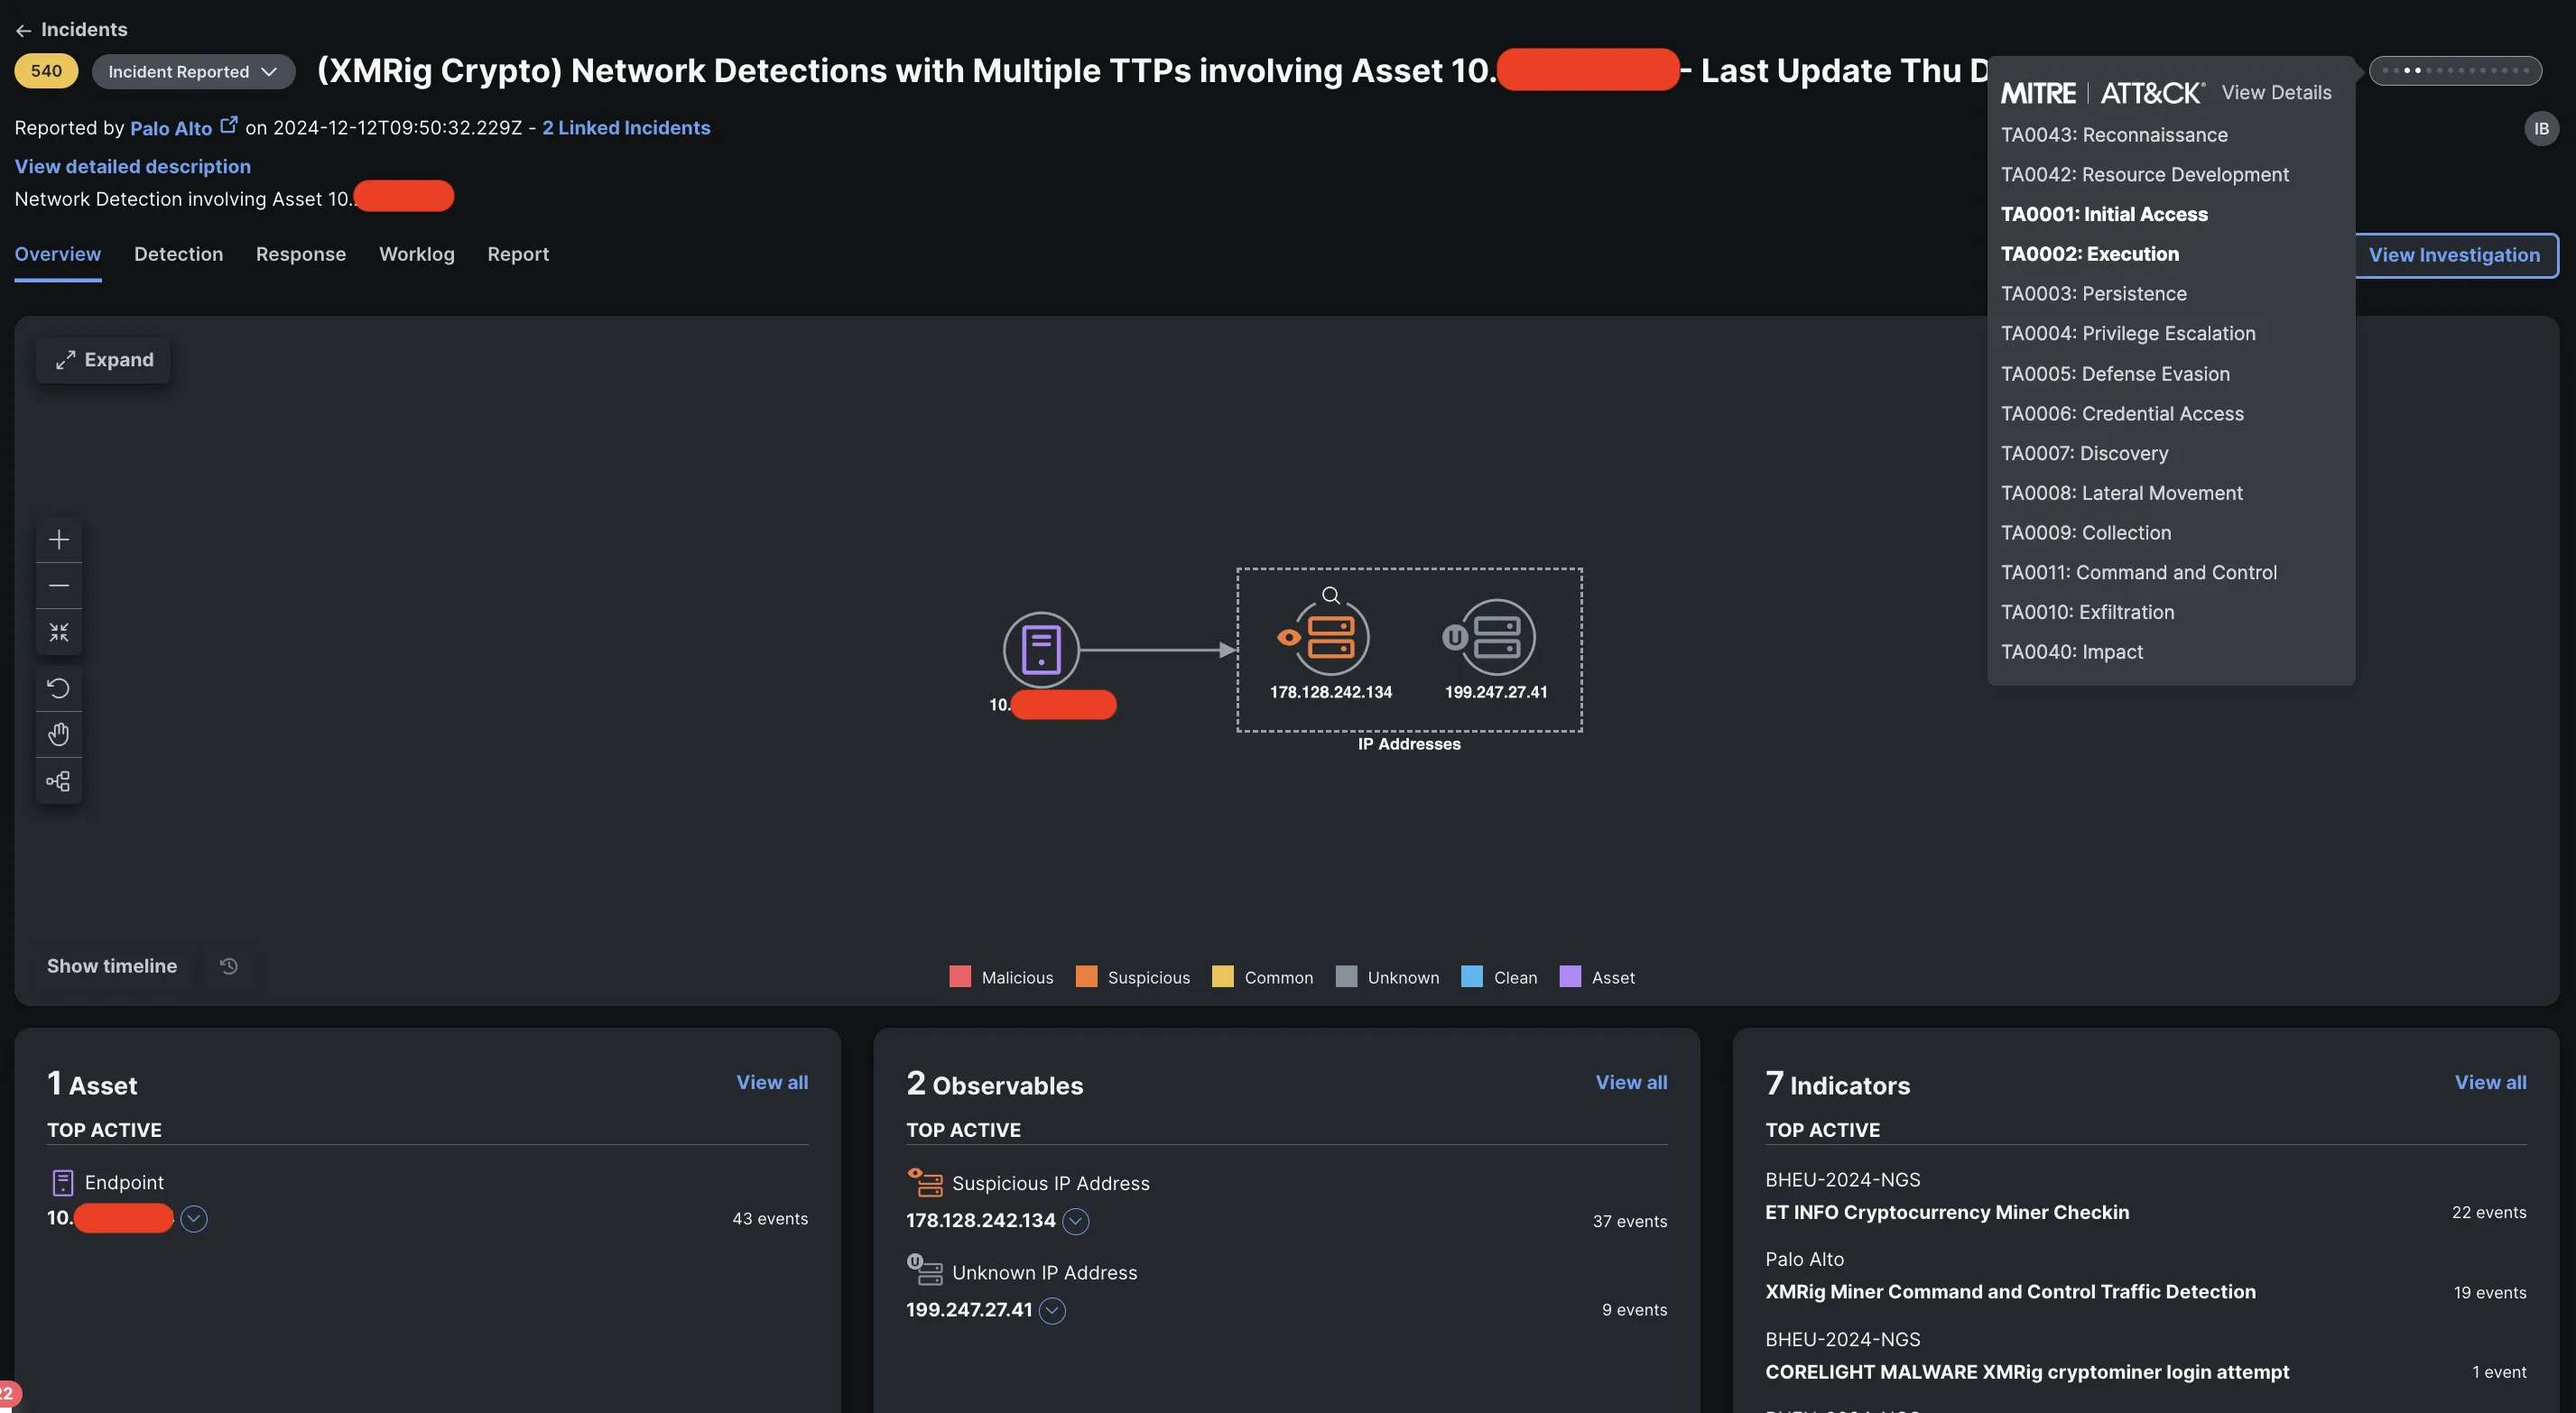Expand details for IP 178.128.242.134
This screenshot has width=2576, height=1413.
pyautogui.click(x=1076, y=1221)
